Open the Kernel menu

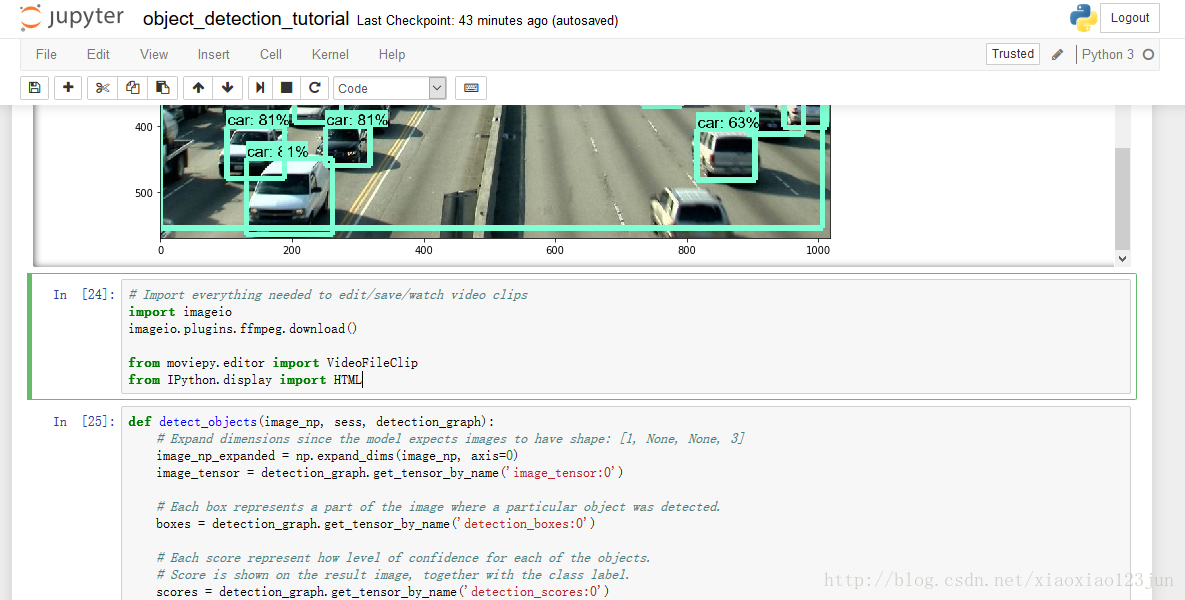click(x=330, y=54)
